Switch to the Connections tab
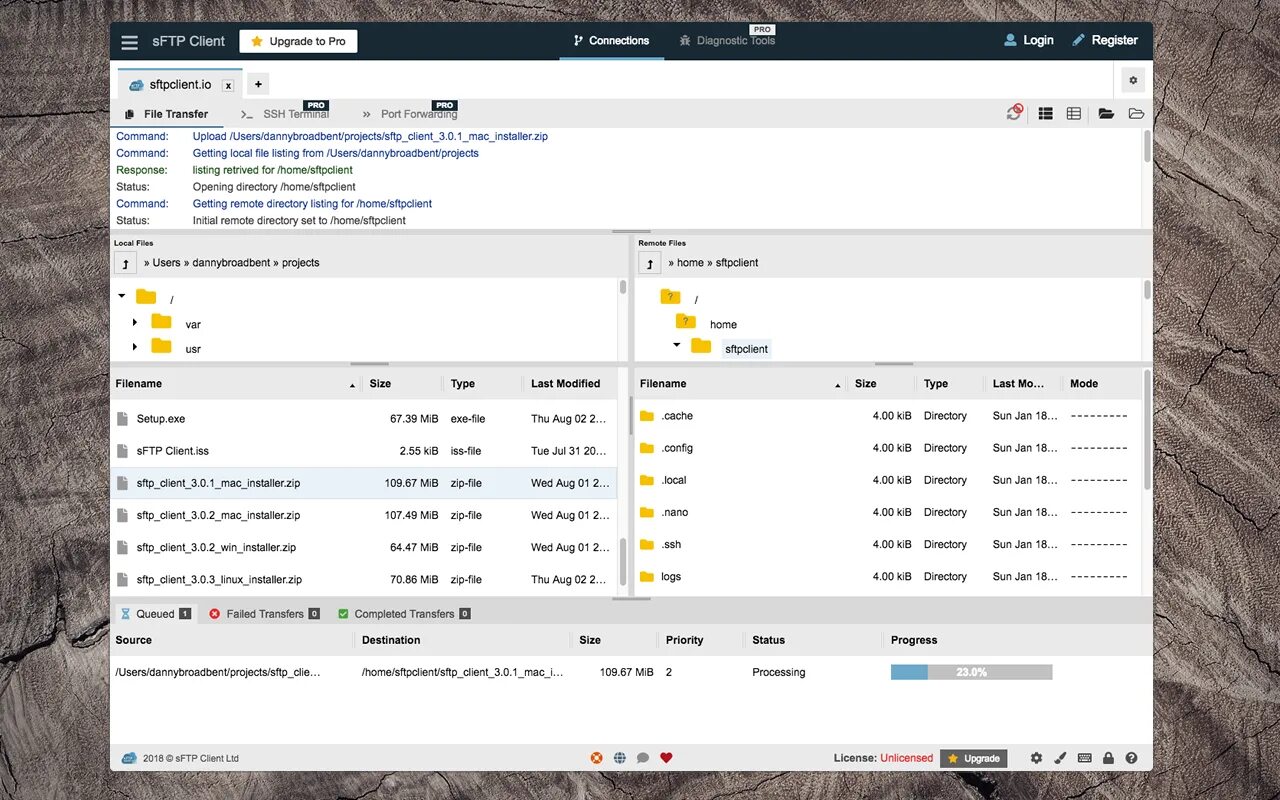 [x=611, y=41]
